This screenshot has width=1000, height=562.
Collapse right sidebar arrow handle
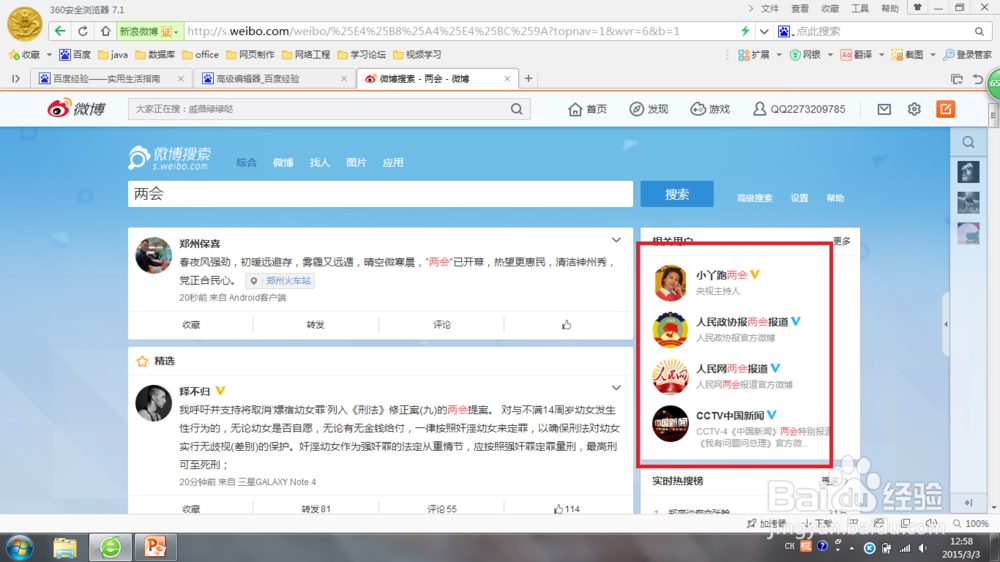[946, 324]
